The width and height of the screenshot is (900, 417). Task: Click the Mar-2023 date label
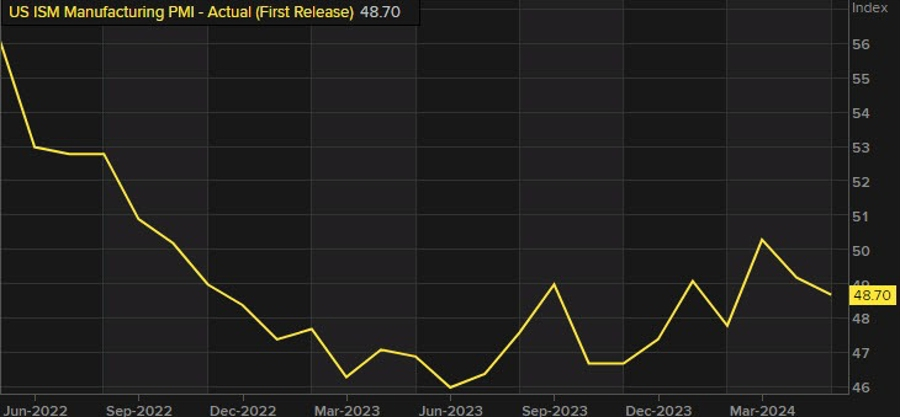(x=347, y=410)
